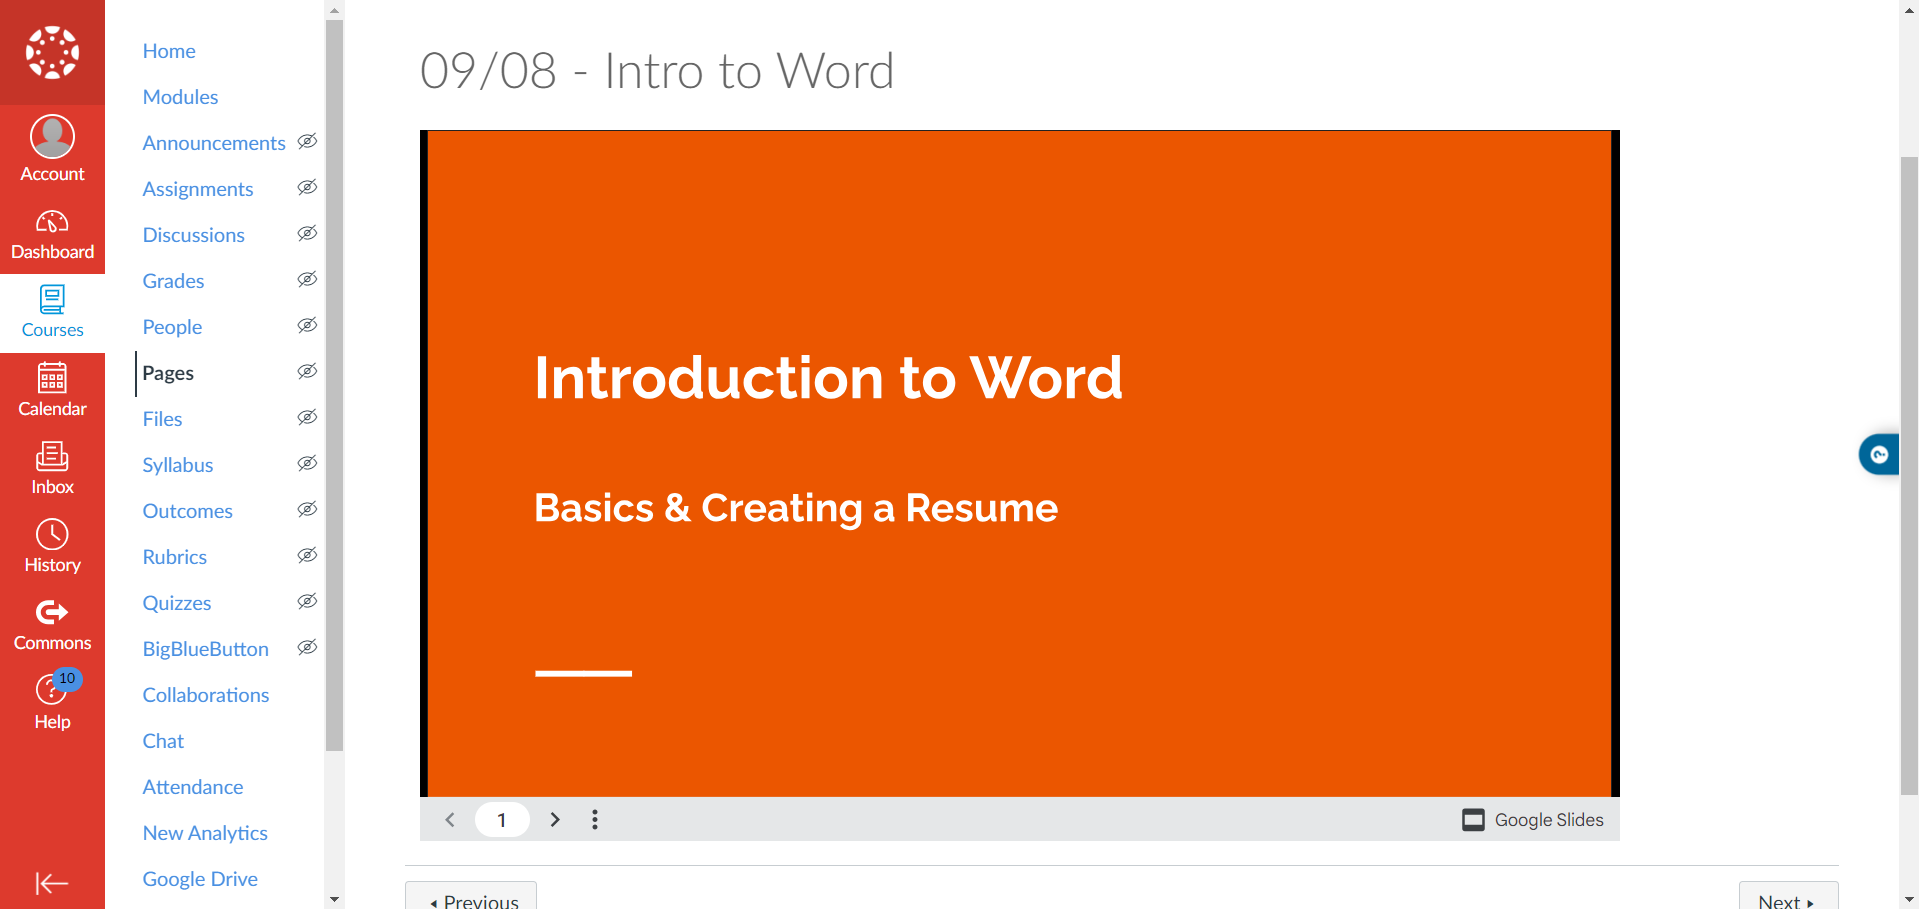Open Discussions in course navigation

click(193, 235)
